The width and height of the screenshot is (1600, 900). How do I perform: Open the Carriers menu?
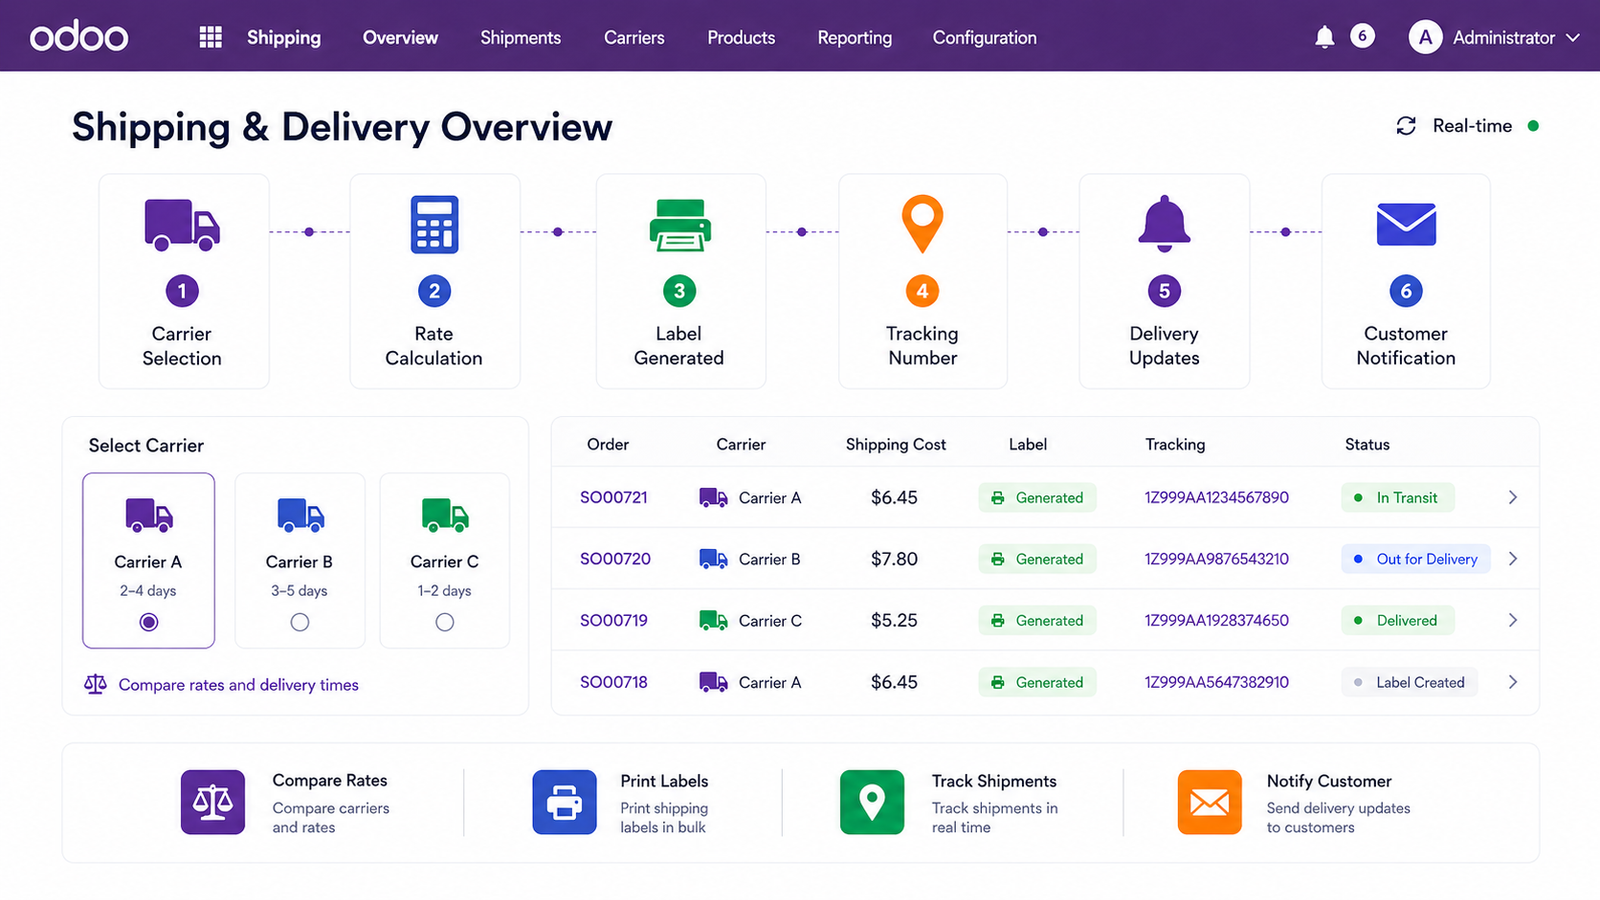tap(634, 38)
